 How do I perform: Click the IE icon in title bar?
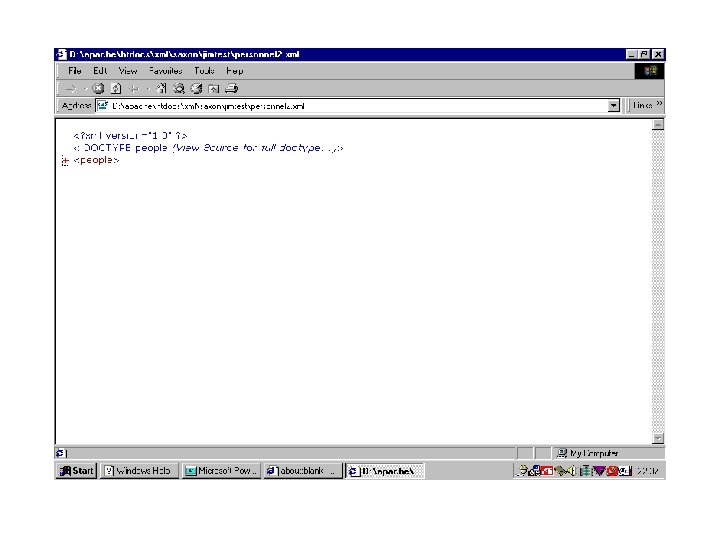click(x=62, y=55)
